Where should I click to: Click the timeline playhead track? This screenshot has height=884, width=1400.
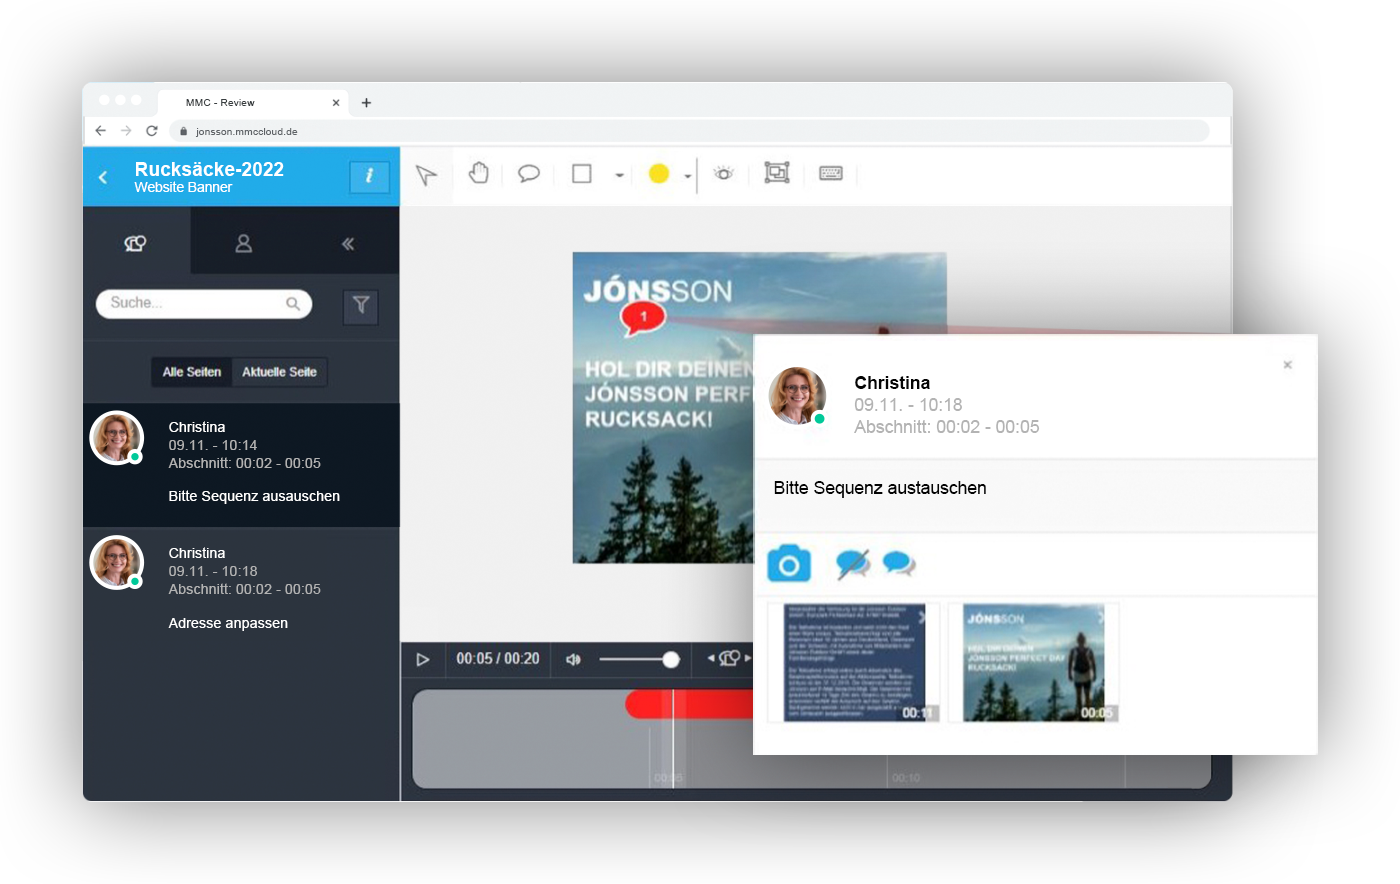(x=673, y=740)
